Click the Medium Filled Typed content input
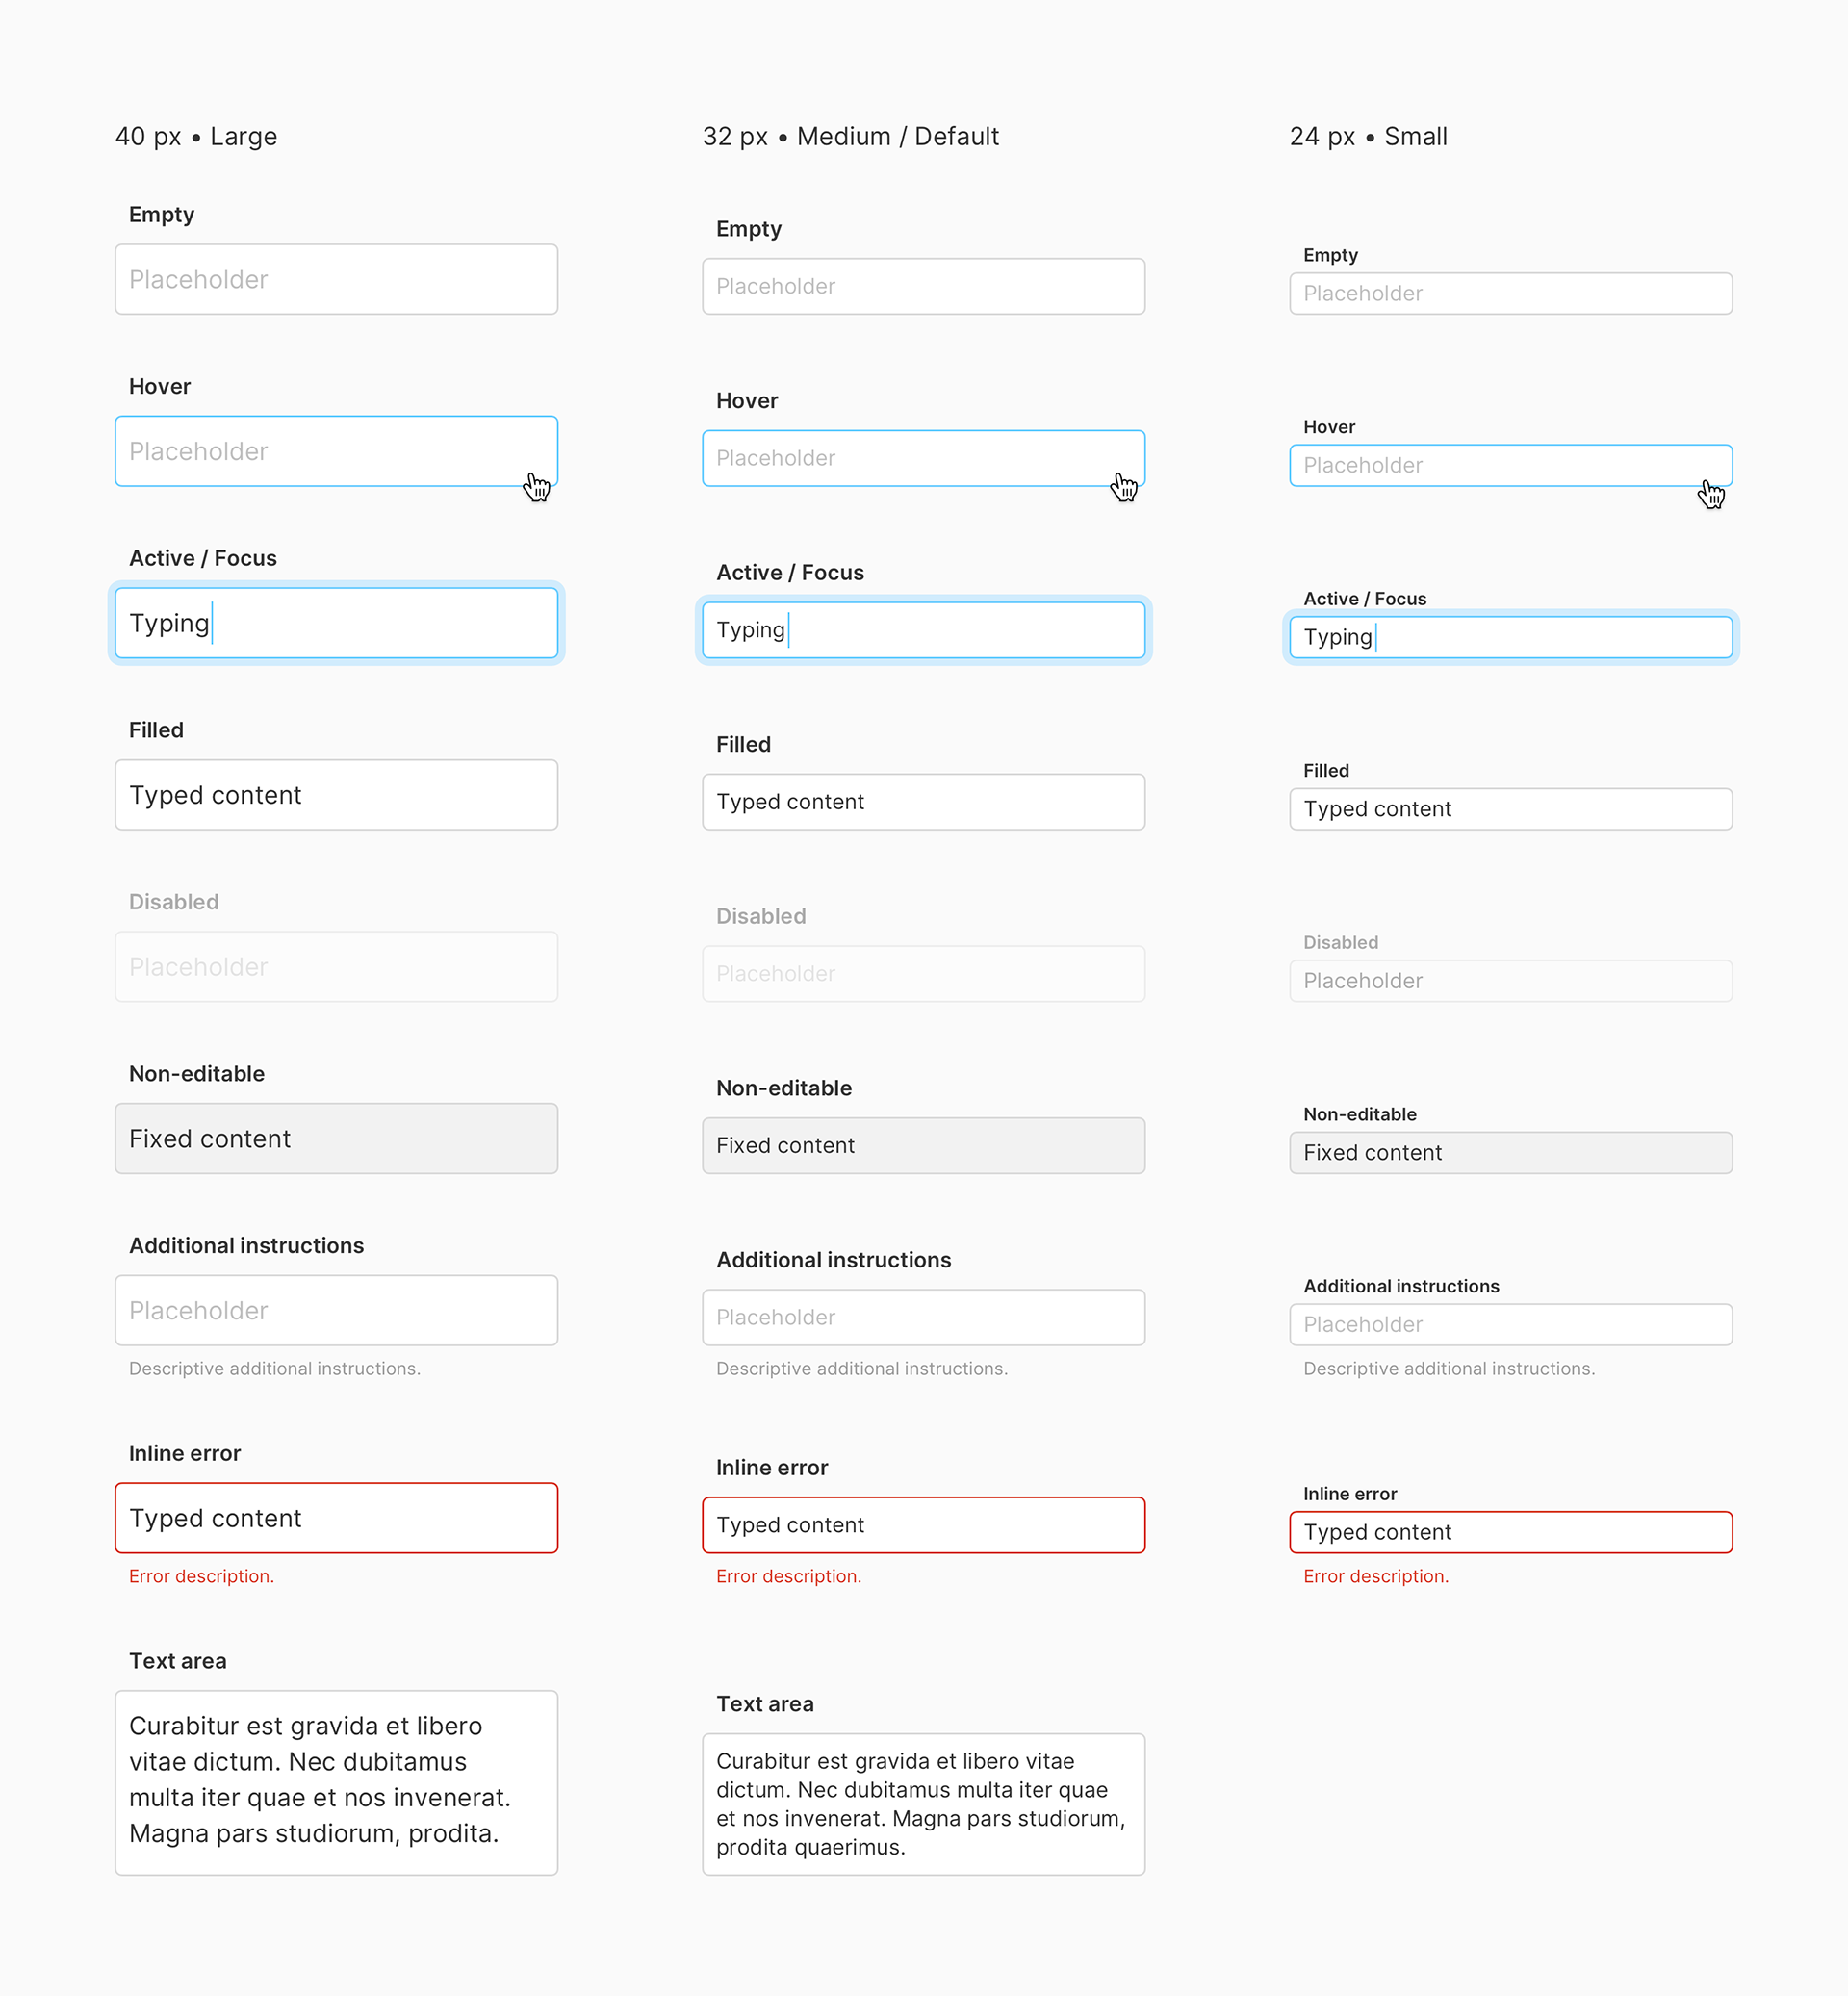Image resolution: width=1848 pixels, height=1996 pixels. pos(923,802)
